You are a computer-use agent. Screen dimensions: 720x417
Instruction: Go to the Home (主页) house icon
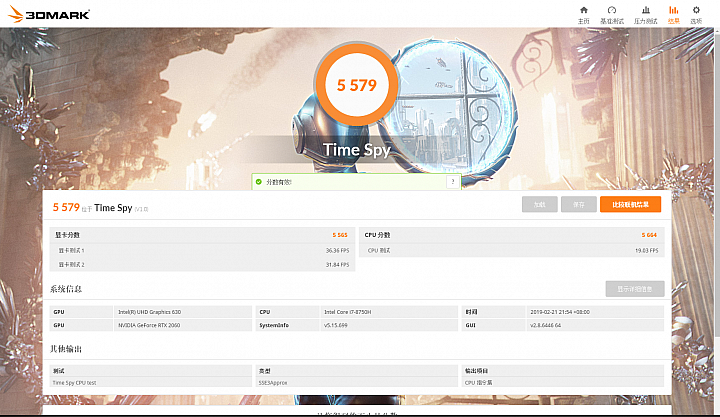pos(584,10)
